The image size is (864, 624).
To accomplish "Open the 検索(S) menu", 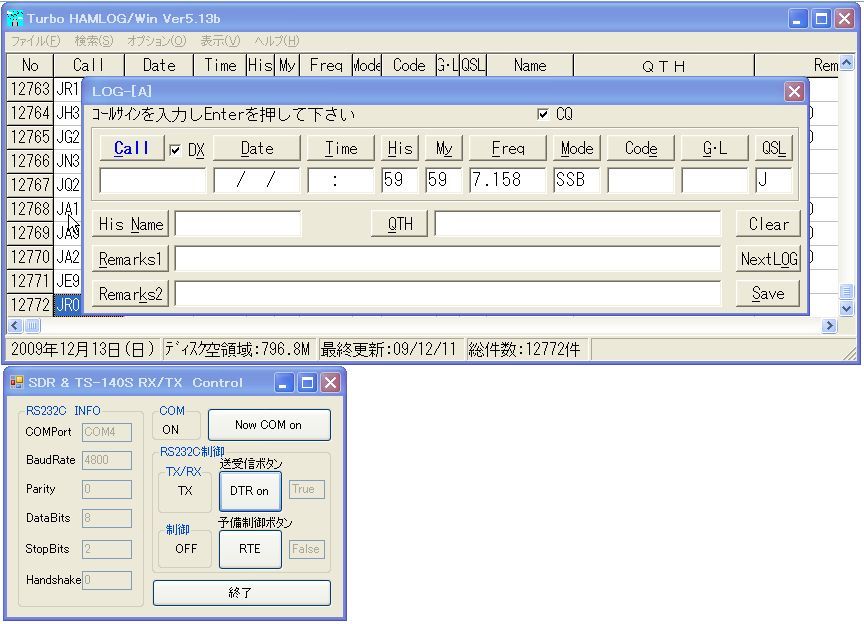I will [x=94, y=41].
